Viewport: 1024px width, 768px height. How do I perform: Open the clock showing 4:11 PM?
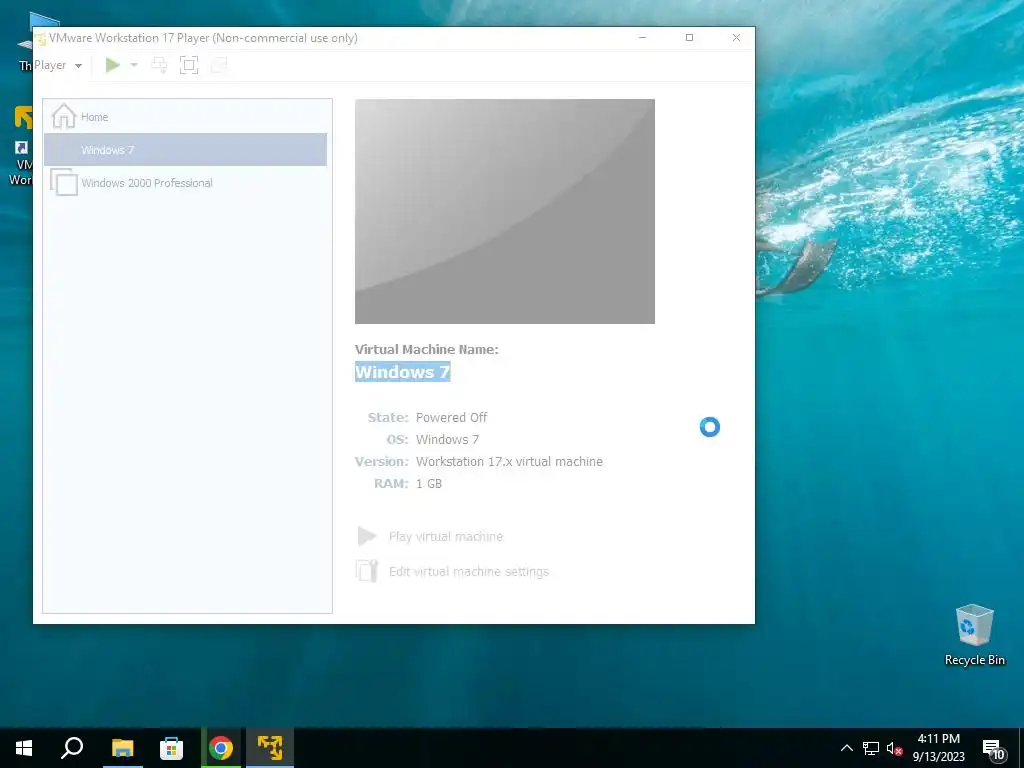[x=938, y=748]
